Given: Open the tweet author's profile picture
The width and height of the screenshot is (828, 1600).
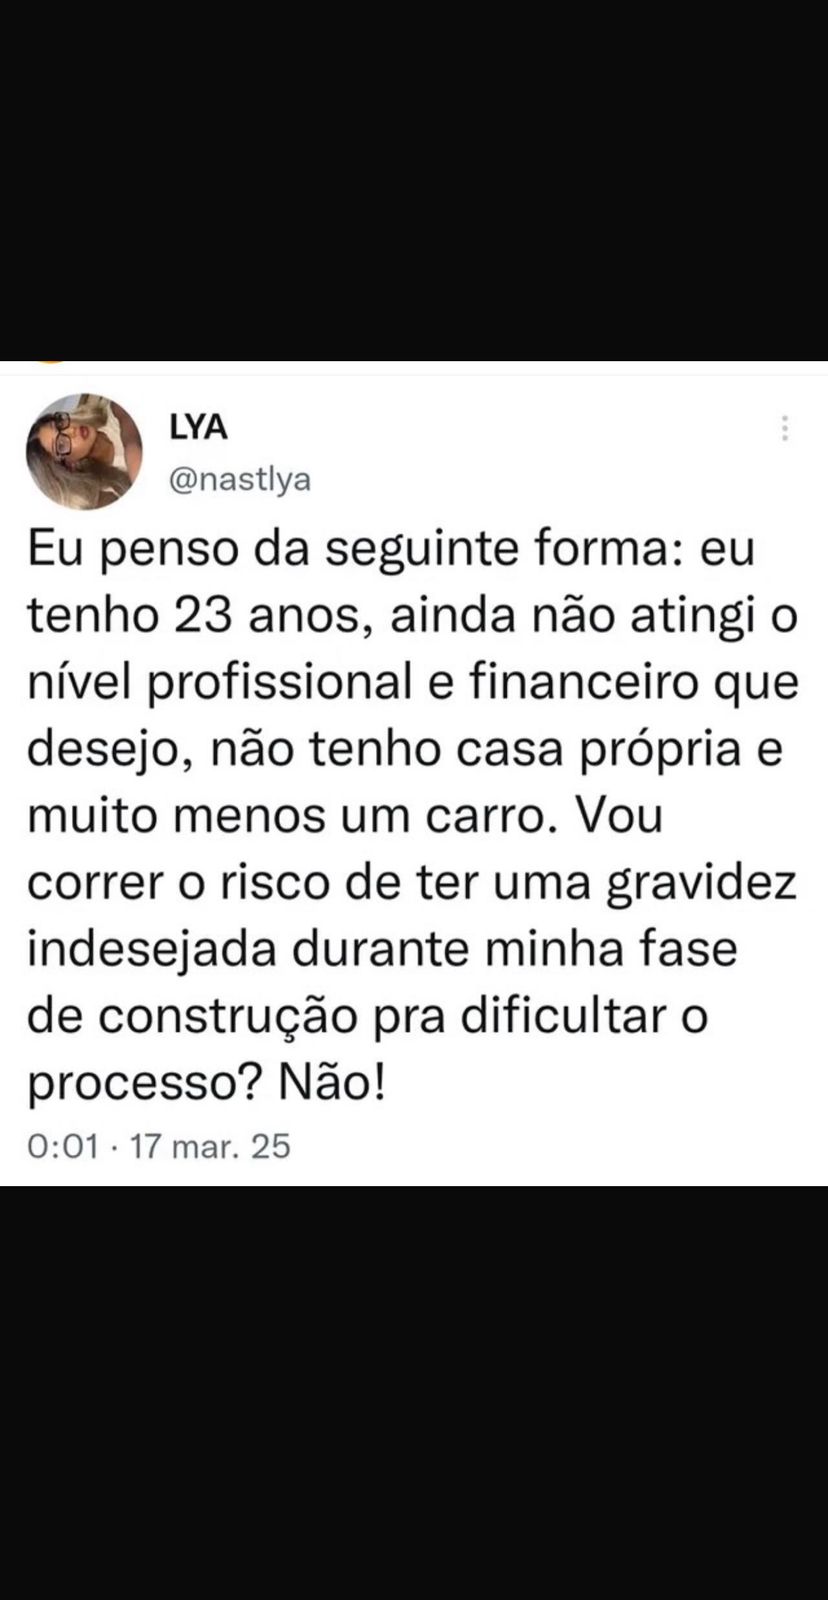Looking at the screenshot, I should point(83,452).
